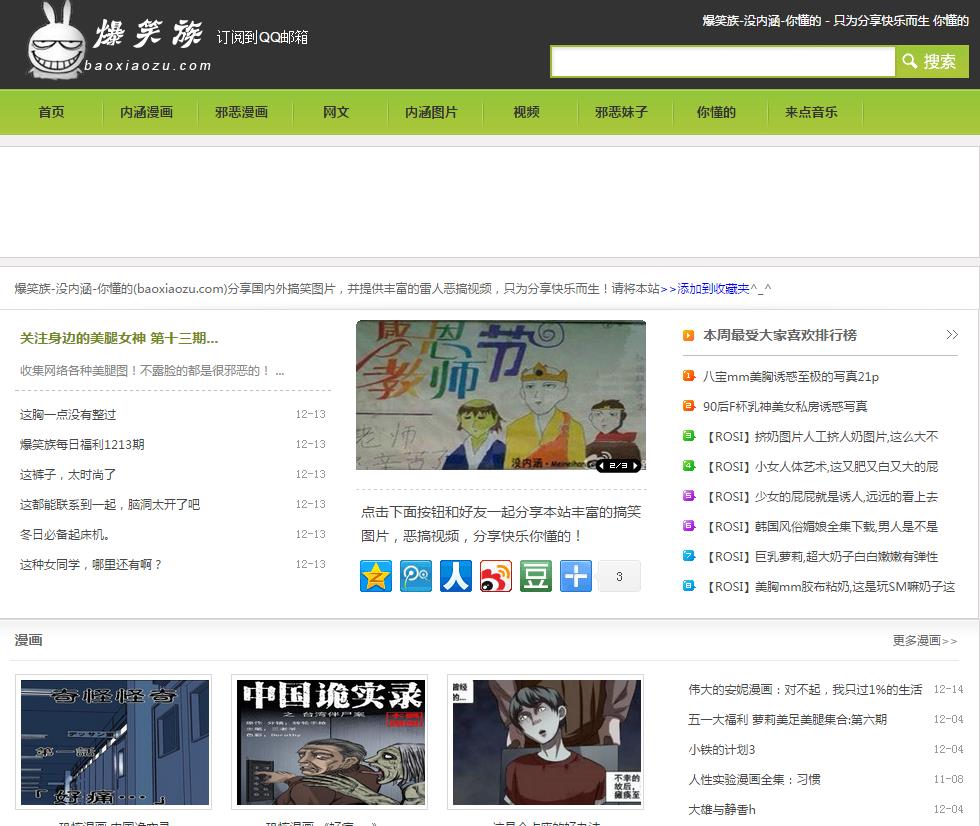
Task: Open the 奇怪怪奇 comic thumbnail
Action: pyautogui.click(x=114, y=742)
